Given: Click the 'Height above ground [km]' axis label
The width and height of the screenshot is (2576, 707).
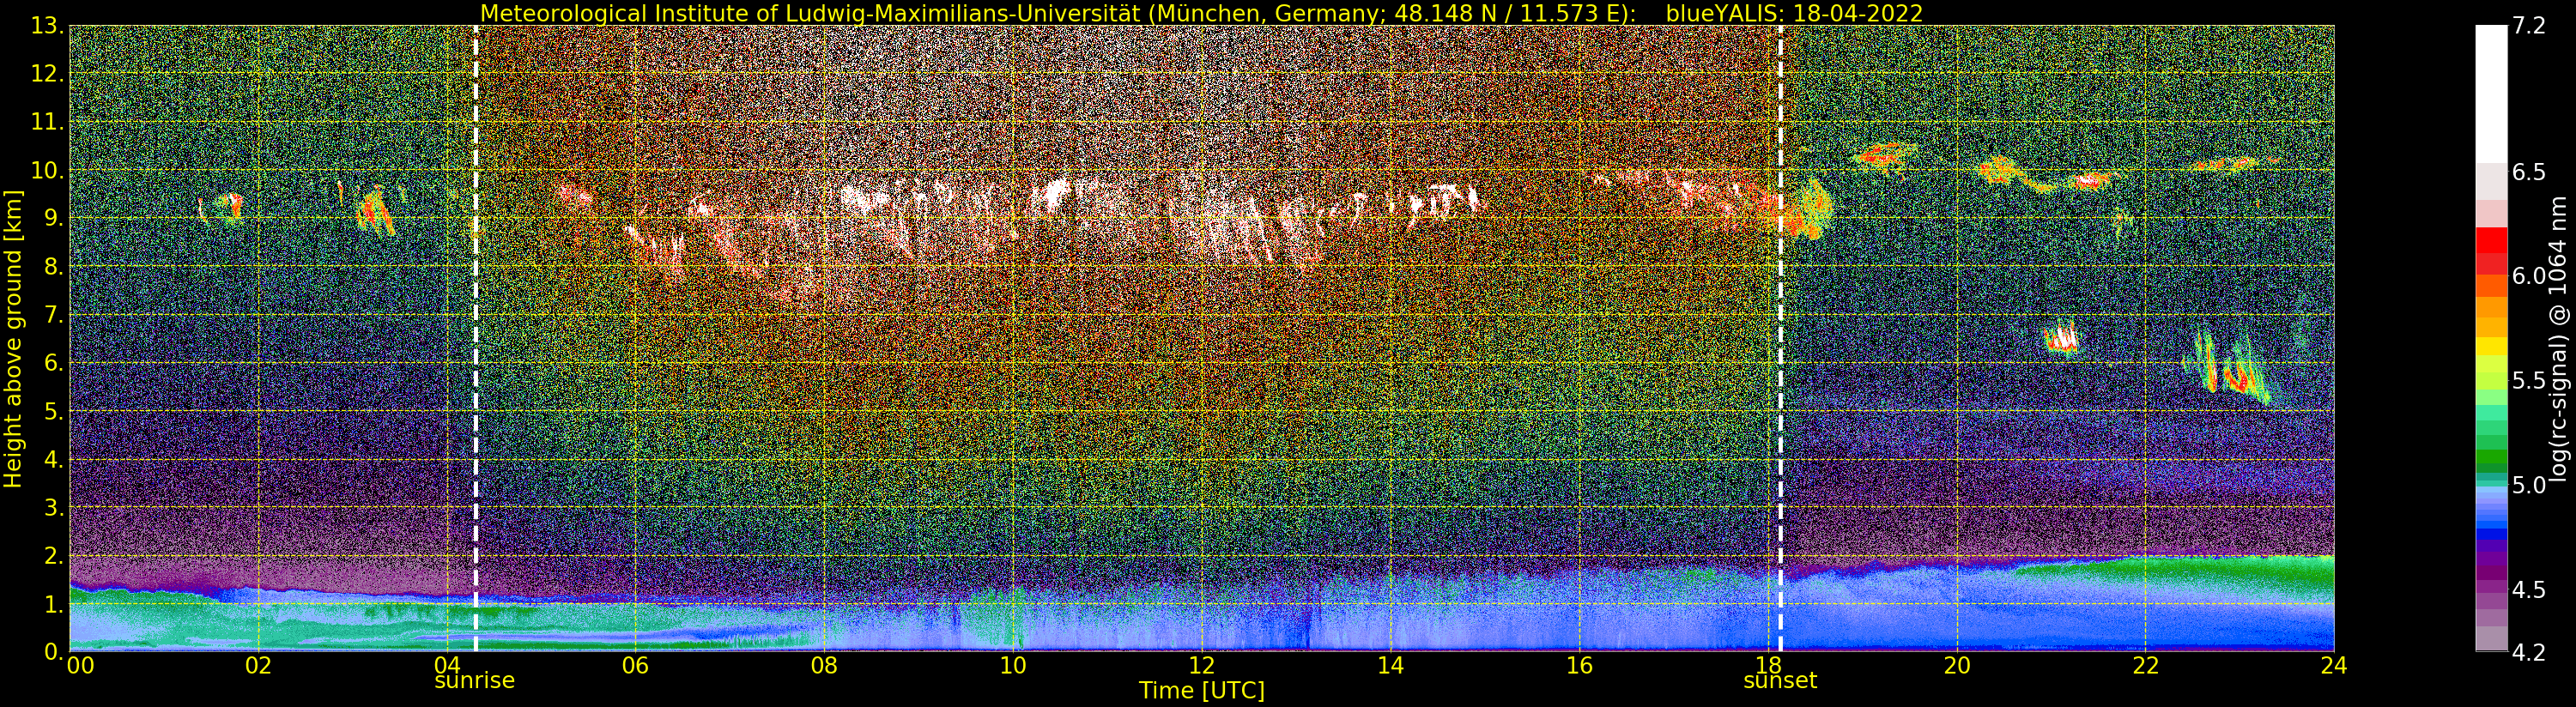Looking at the screenshot, I should coord(13,339).
